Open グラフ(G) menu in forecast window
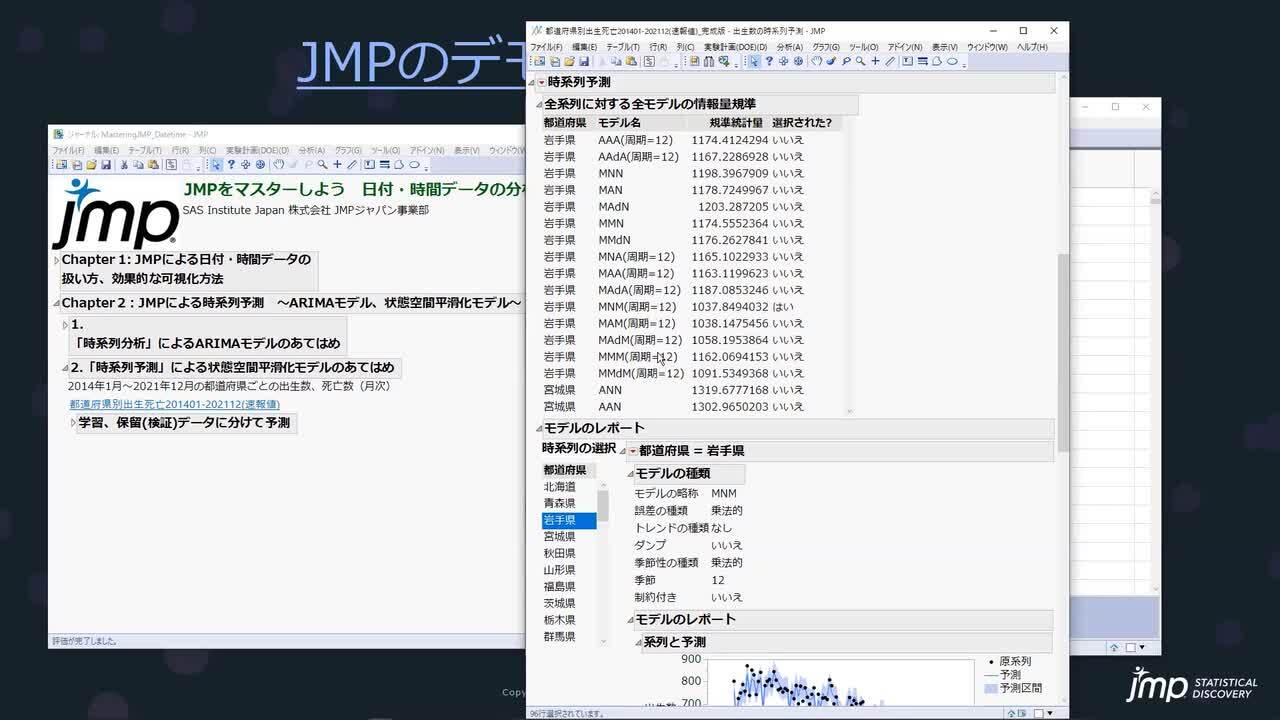 point(826,47)
